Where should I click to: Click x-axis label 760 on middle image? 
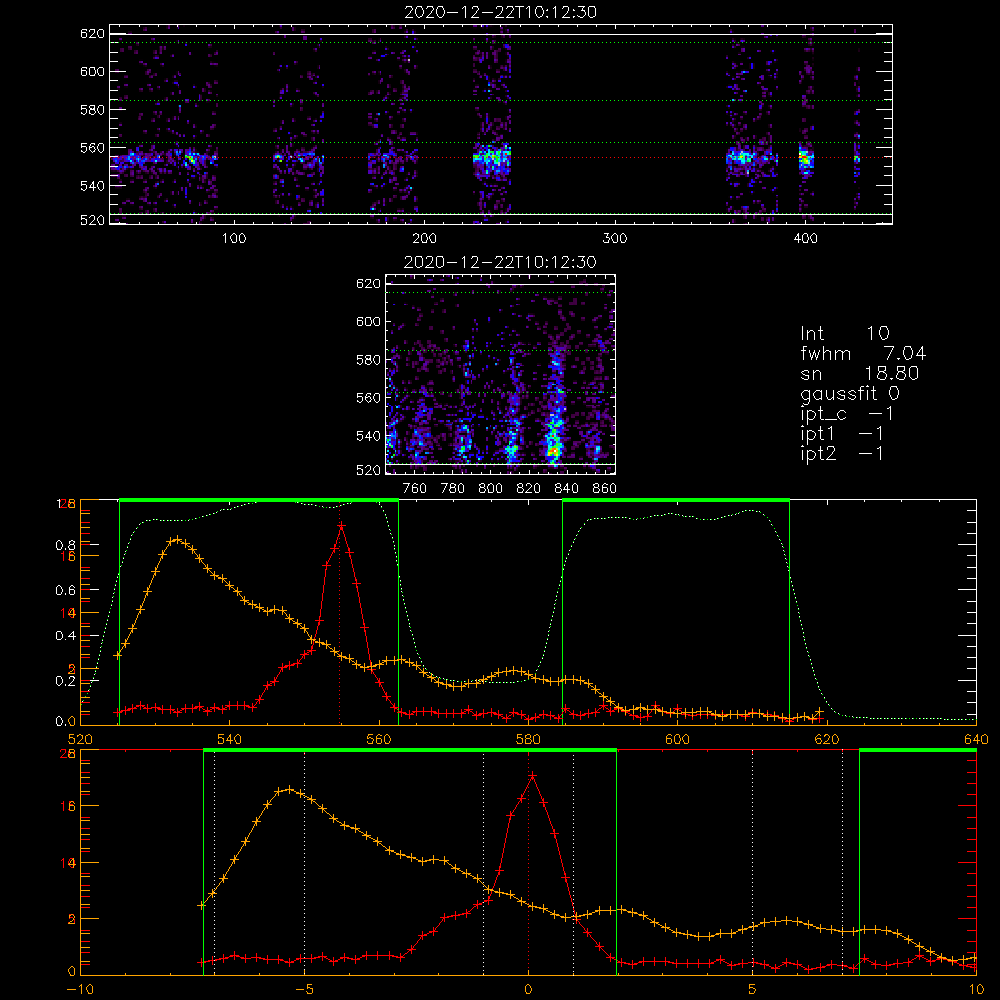415,489
